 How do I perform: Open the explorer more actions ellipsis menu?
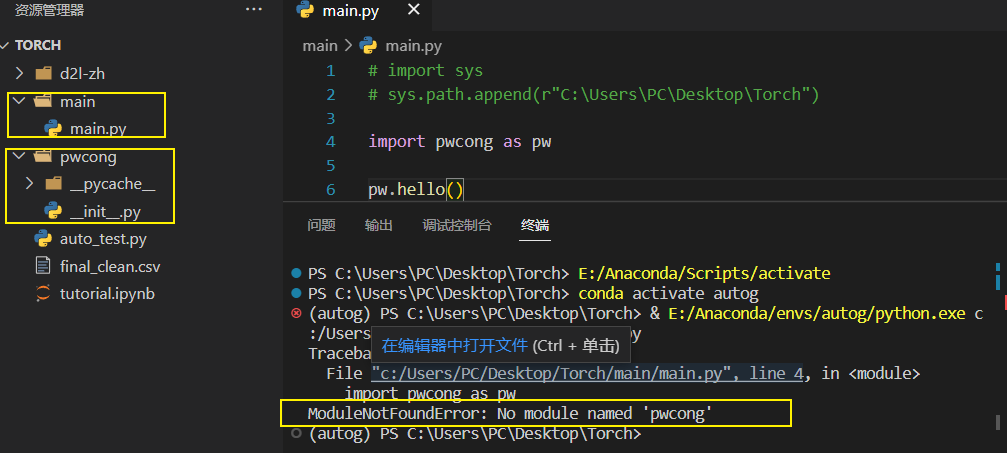(x=254, y=10)
